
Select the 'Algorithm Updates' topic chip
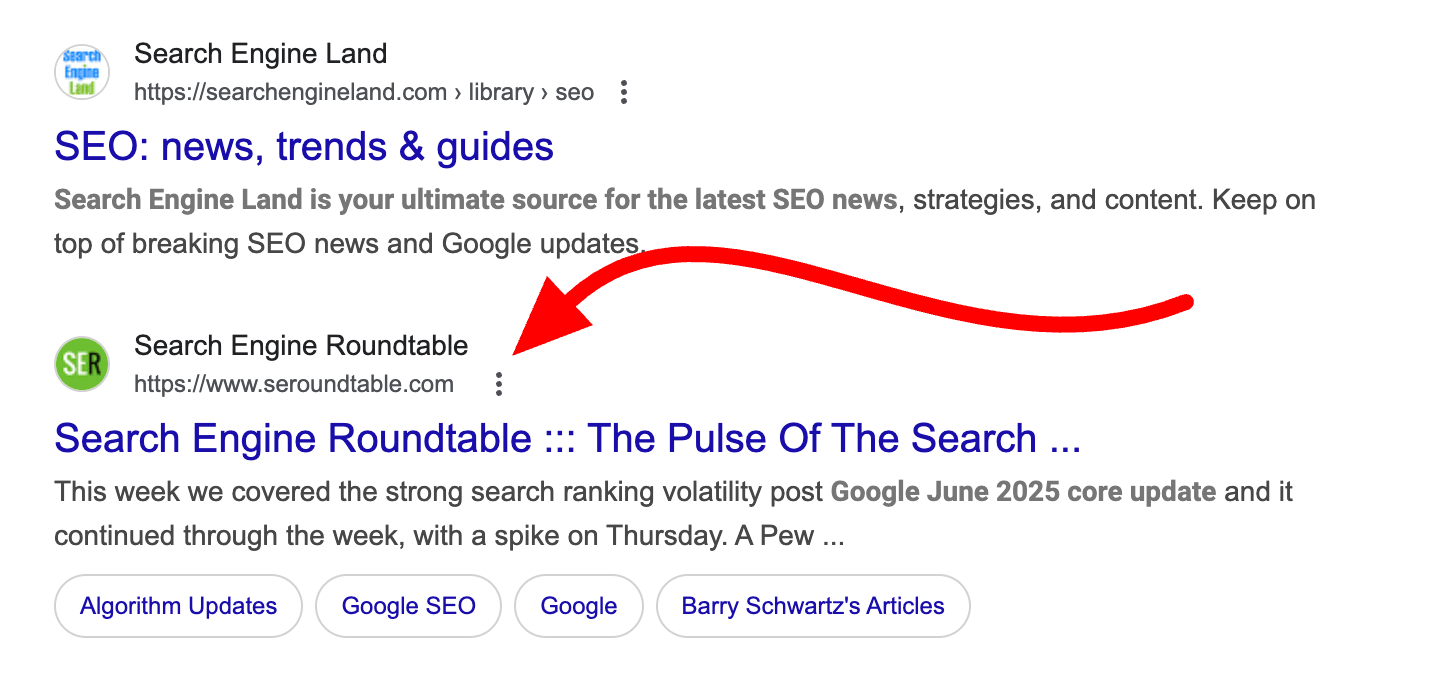click(178, 606)
